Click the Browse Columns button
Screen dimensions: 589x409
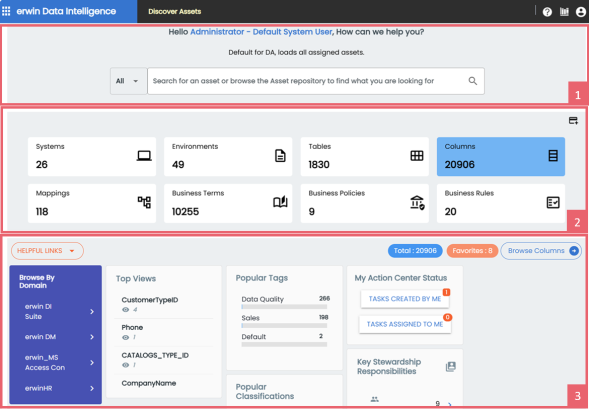click(541, 251)
